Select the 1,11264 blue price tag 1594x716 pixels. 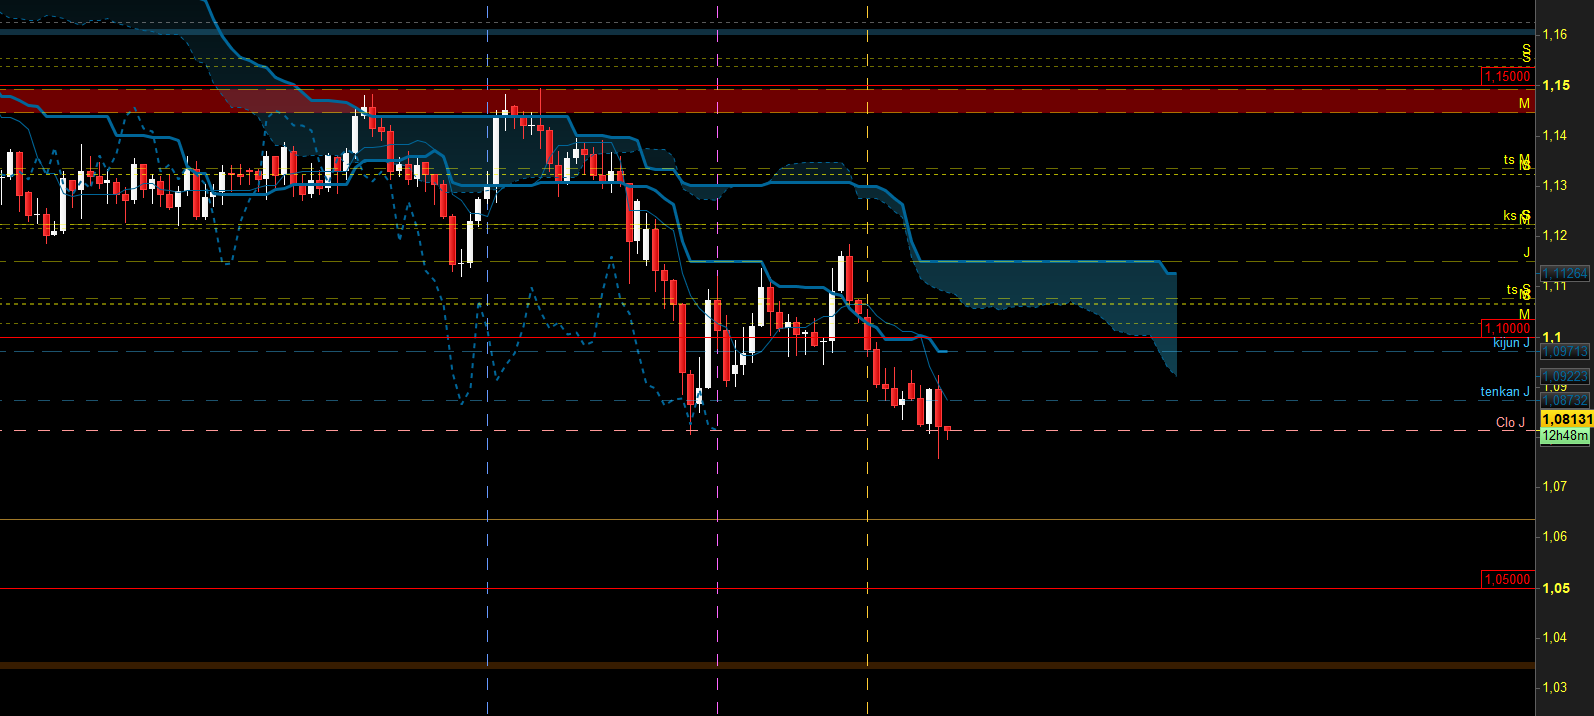pyautogui.click(x=1565, y=273)
